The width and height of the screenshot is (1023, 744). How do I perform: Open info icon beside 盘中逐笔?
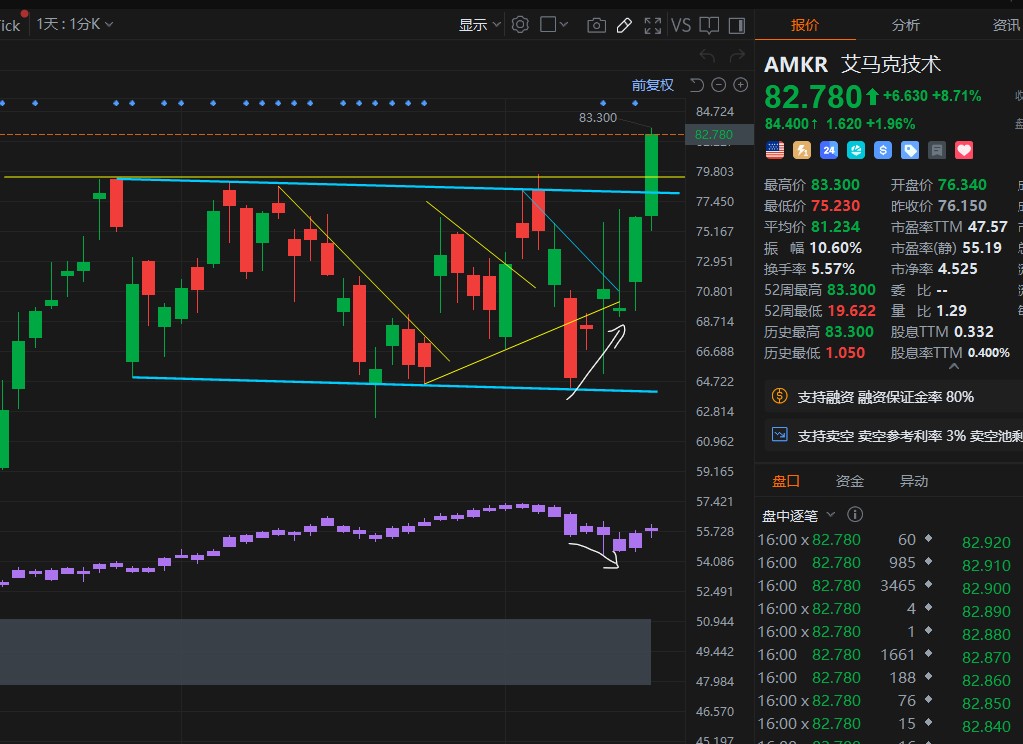click(x=855, y=515)
